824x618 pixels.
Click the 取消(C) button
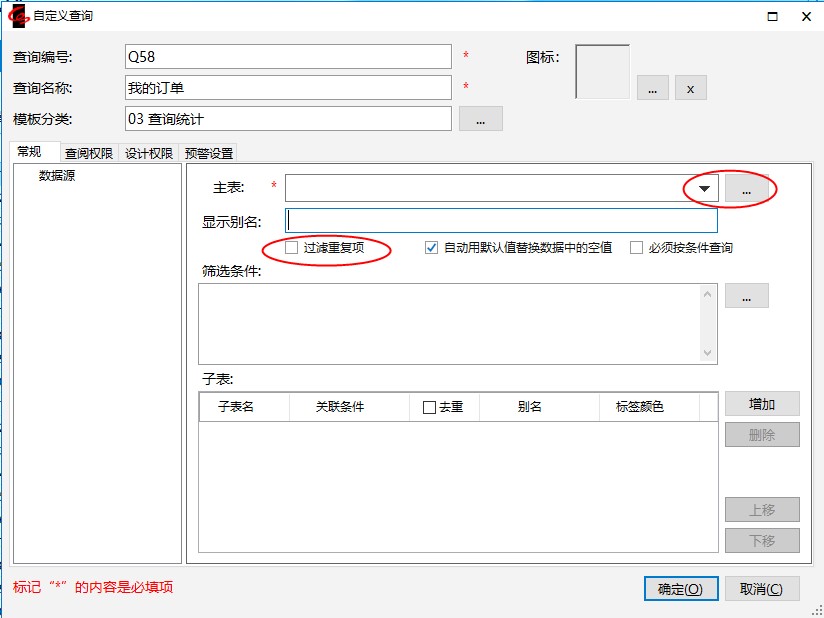tap(762, 589)
